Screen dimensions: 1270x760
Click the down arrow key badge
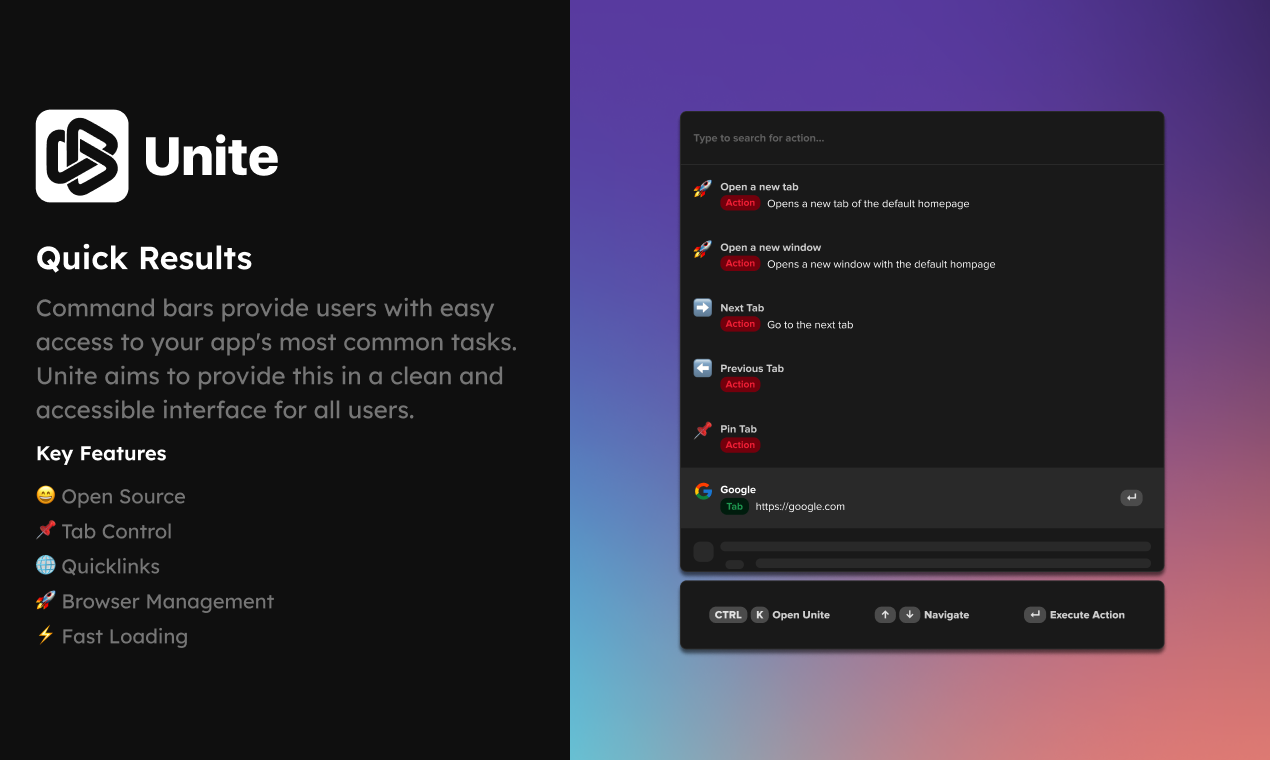(909, 615)
